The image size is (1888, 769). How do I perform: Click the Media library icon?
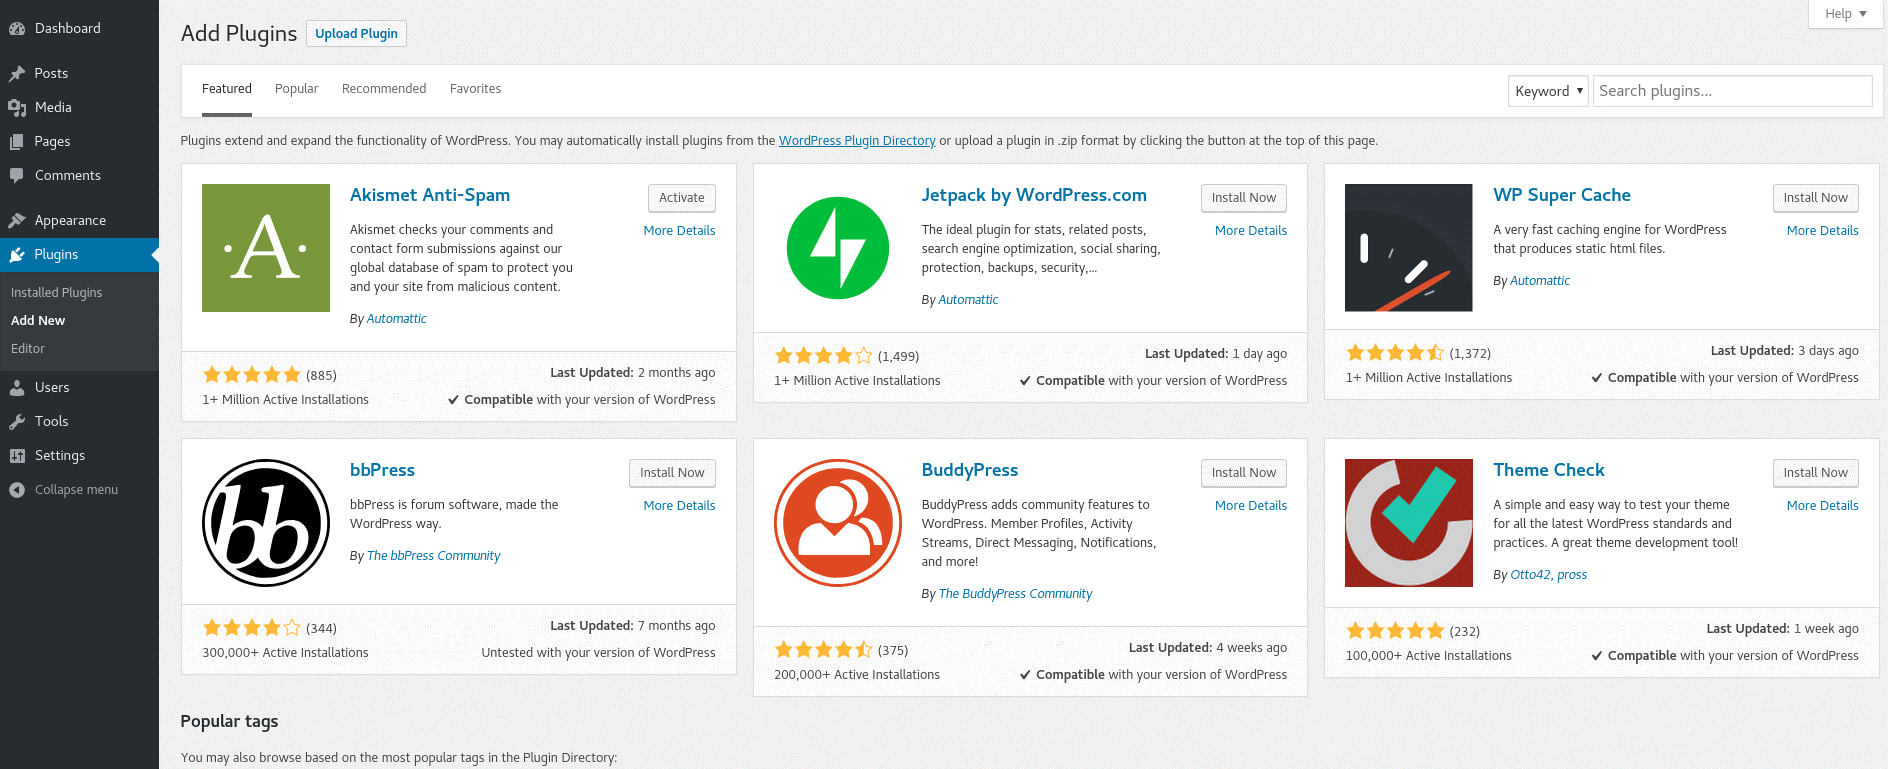tap(17, 107)
